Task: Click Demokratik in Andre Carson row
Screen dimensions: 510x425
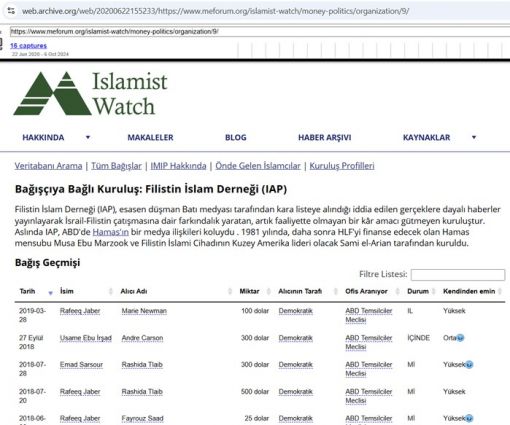Action: pyautogui.click(x=296, y=338)
